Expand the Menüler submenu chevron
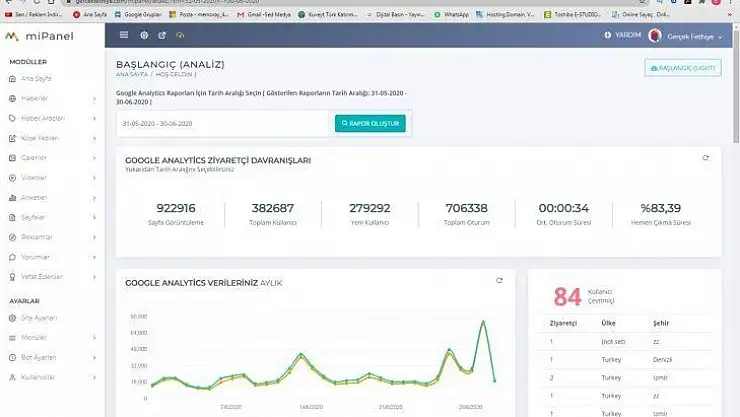Screen dimensions: 740x417 pos(94,338)
